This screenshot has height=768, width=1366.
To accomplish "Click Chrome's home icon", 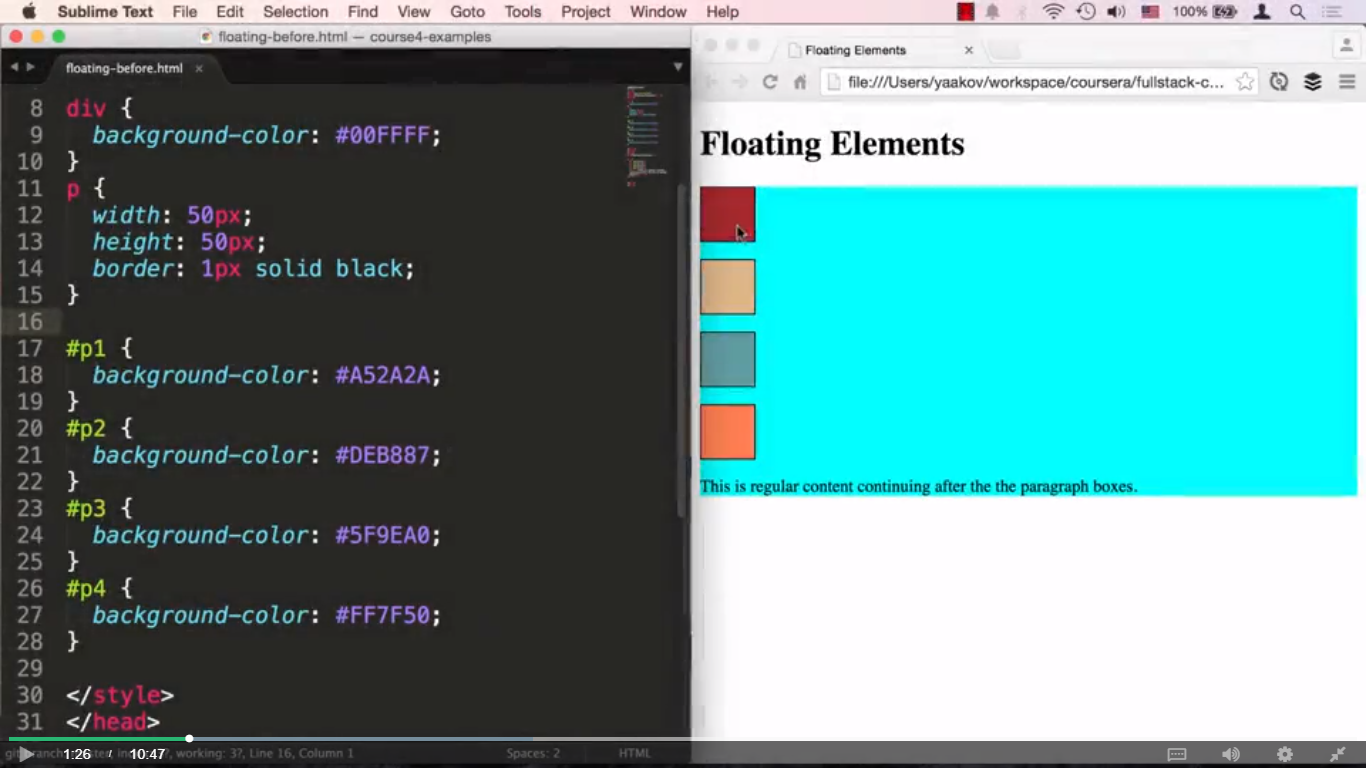I will point(799,83).
